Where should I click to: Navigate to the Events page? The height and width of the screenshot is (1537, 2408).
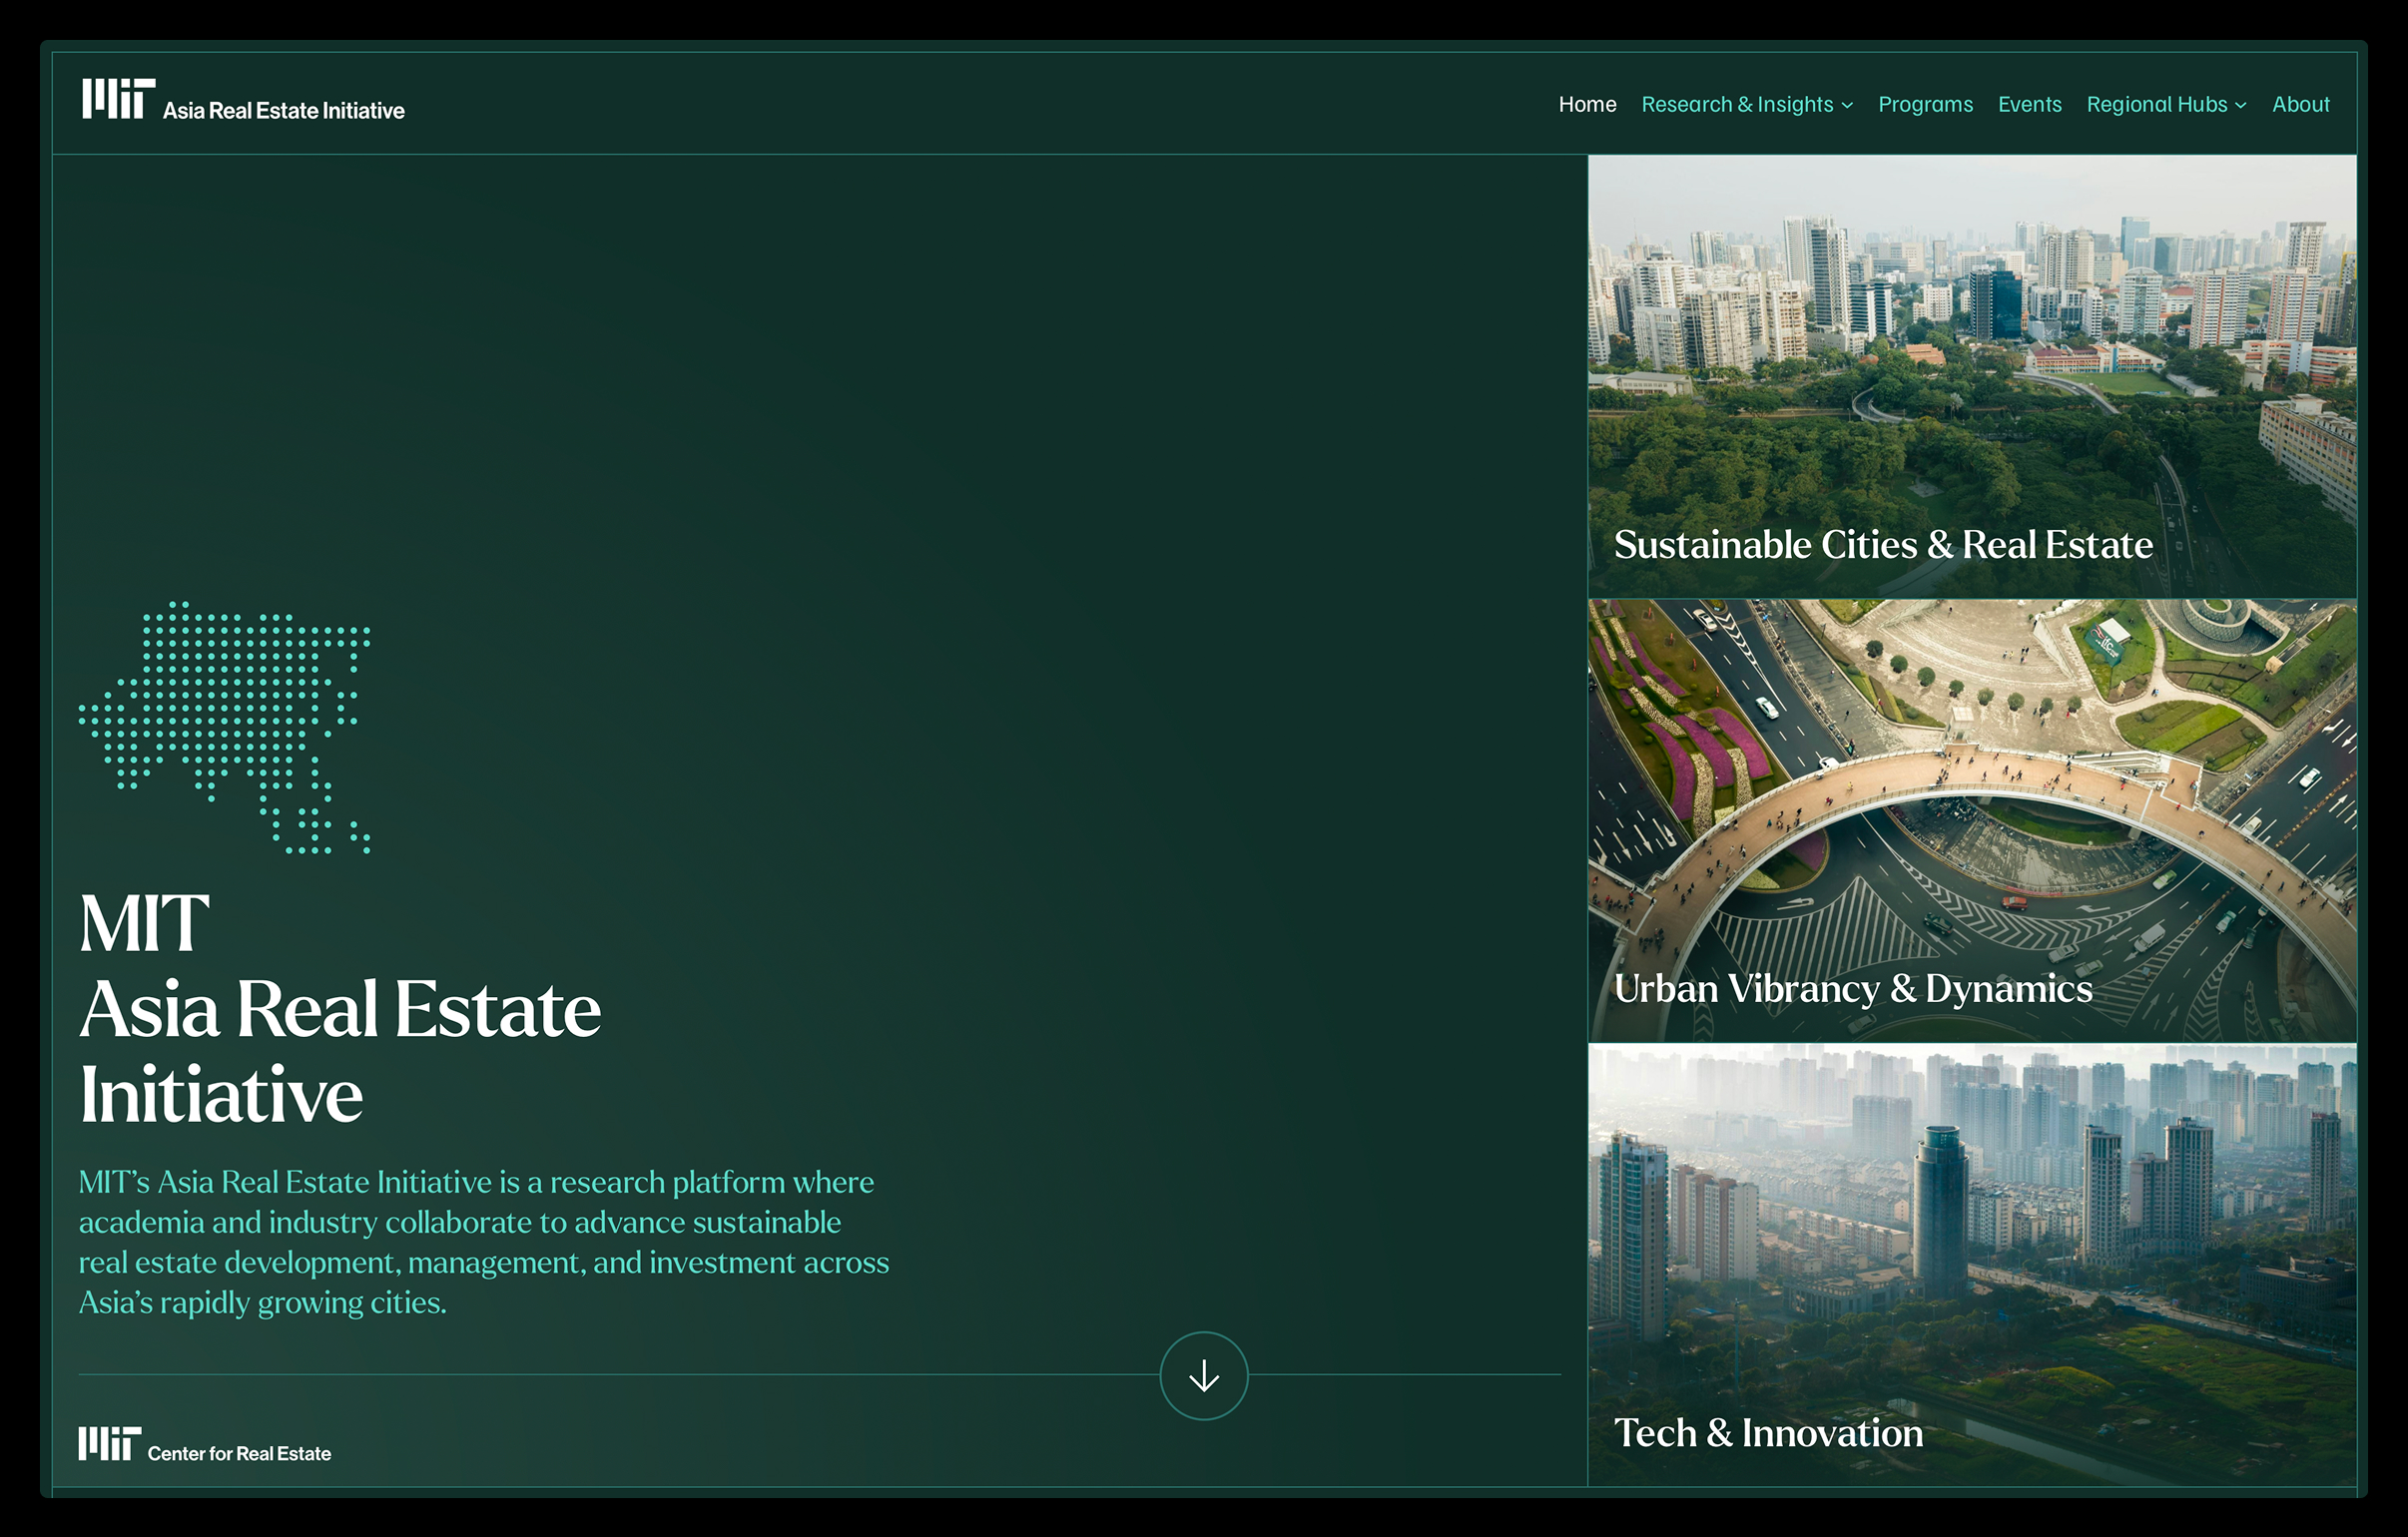[x=2029, y=105]
